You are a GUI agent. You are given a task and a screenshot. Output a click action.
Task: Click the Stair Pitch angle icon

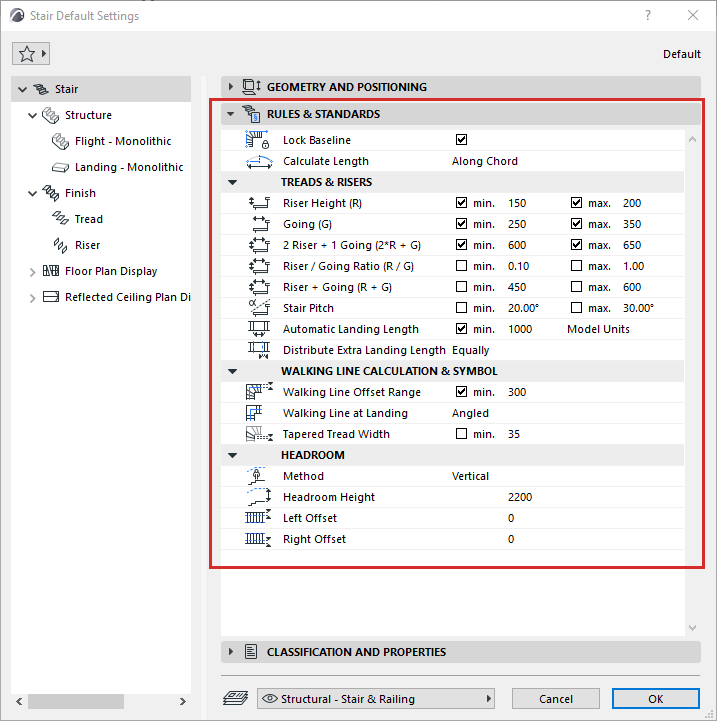coord(259,308)
